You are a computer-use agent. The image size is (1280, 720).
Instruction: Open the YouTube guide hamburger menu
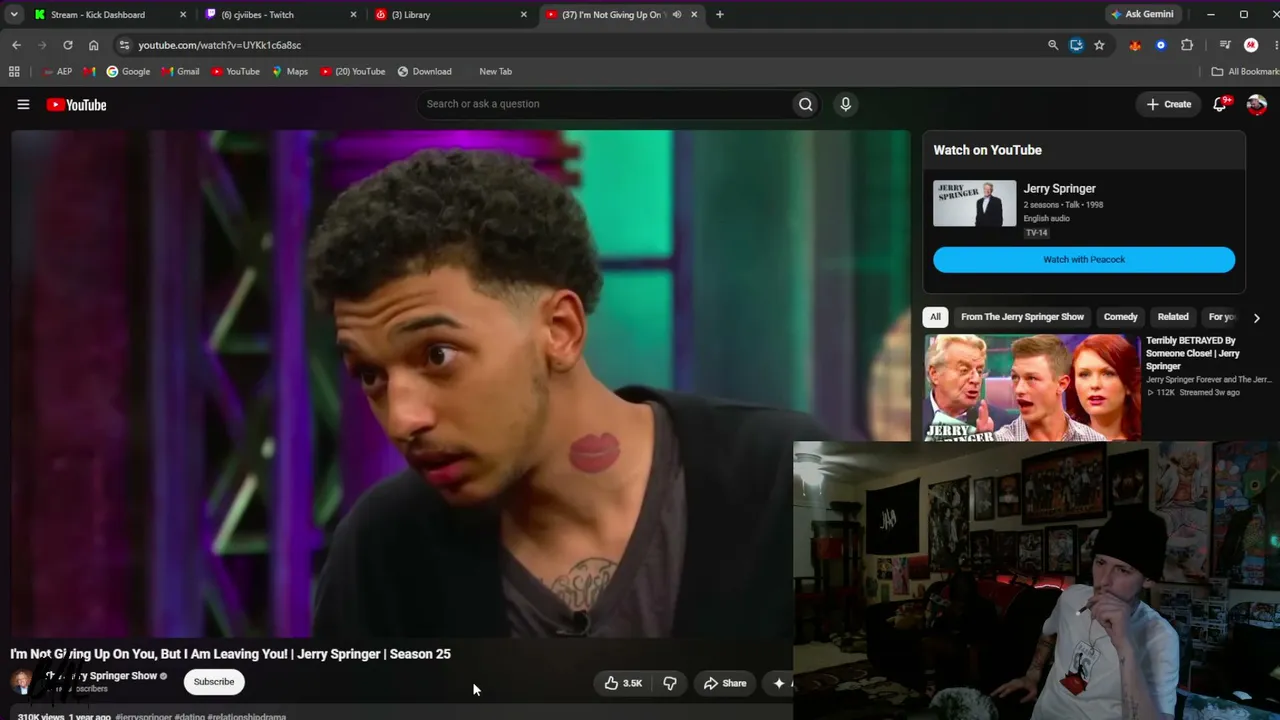(23, 104)
